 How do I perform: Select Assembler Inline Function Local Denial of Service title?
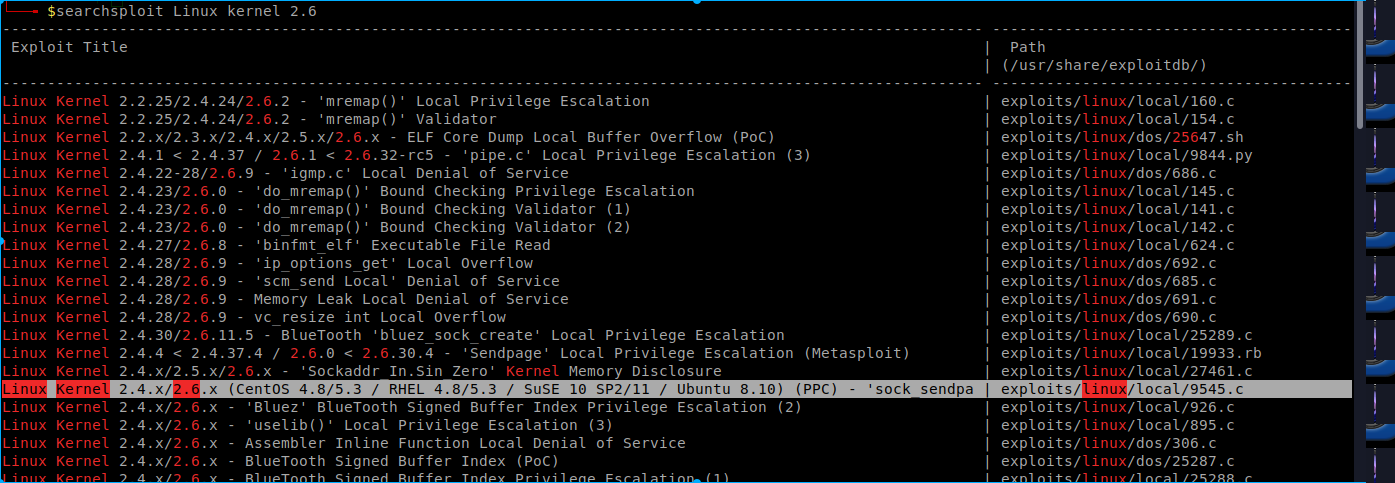344,443
